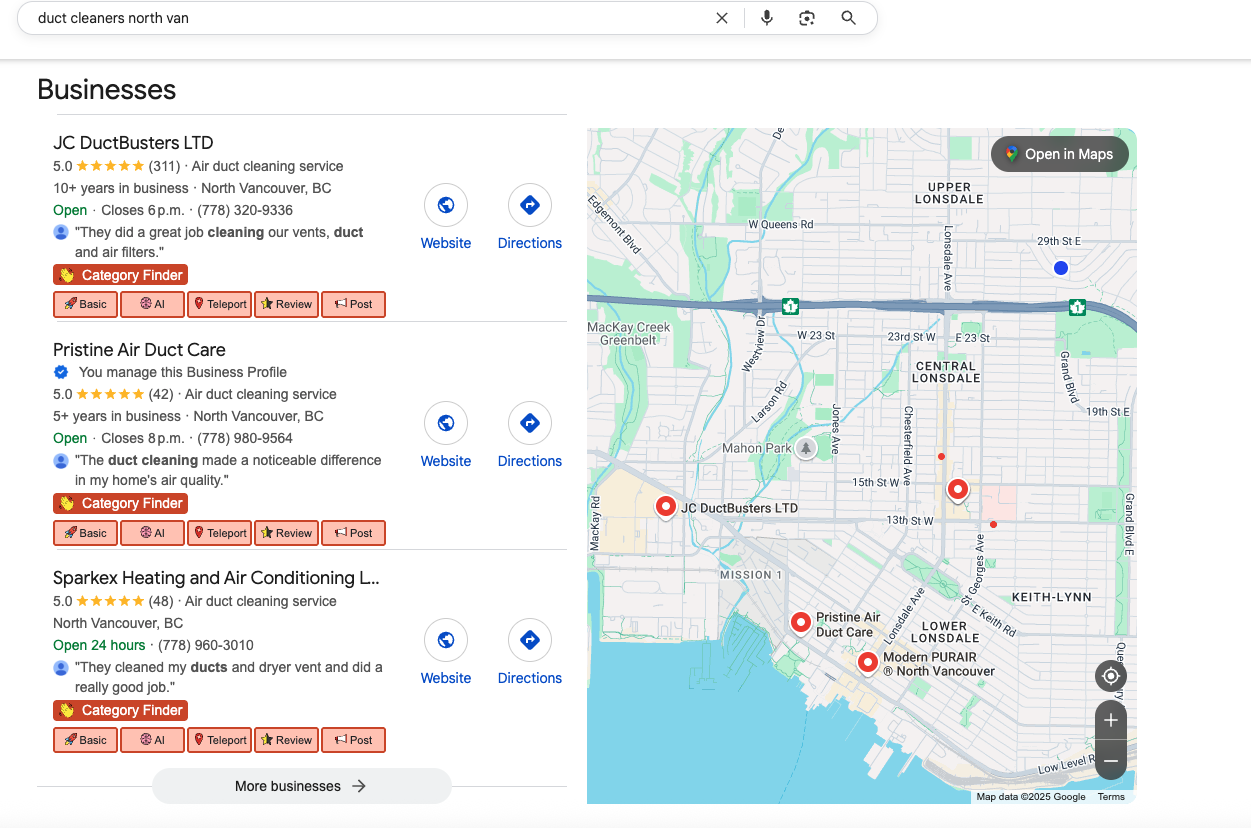The image size is (1251, 828).
Task: Click the Mahon Park marker on the map
Action: coord(806,448)
